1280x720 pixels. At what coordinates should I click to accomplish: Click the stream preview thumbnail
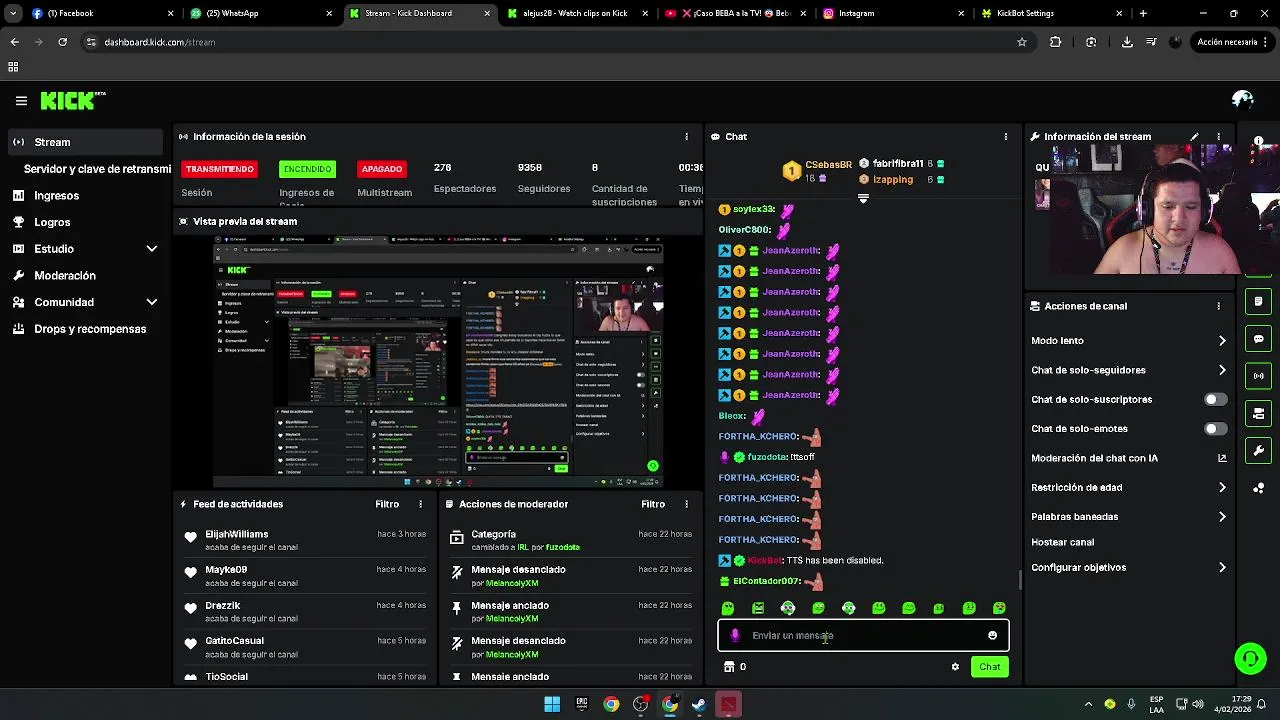[438, 360]
